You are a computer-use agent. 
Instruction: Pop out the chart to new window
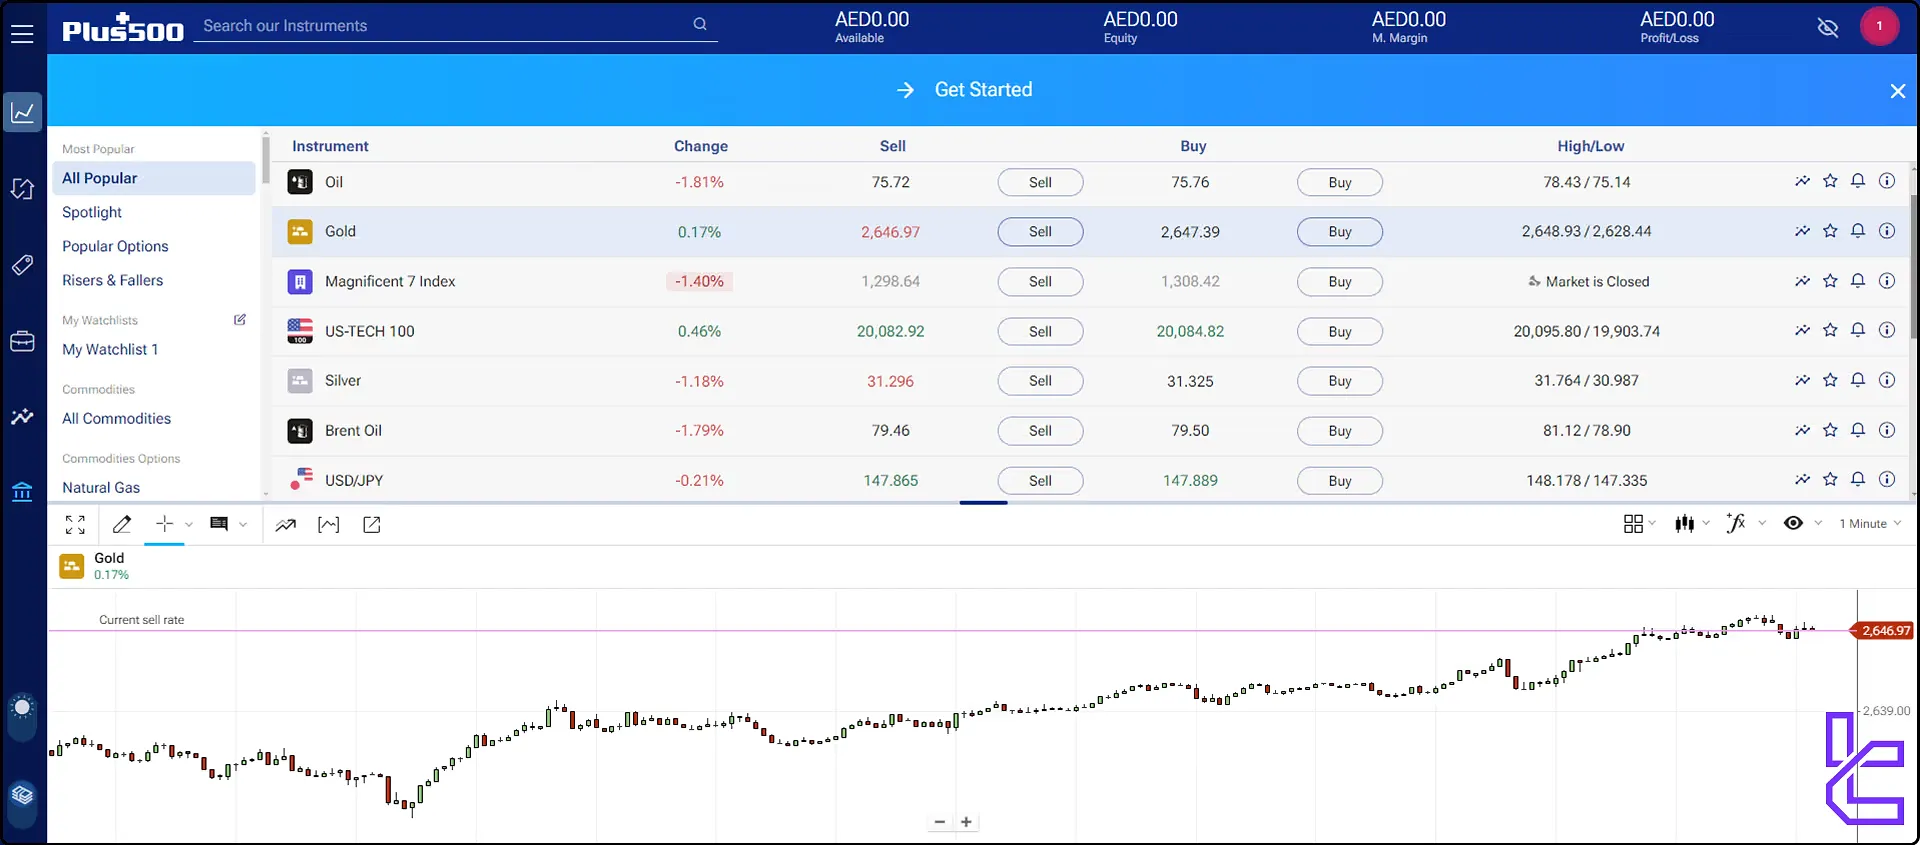tap(372, 524)
